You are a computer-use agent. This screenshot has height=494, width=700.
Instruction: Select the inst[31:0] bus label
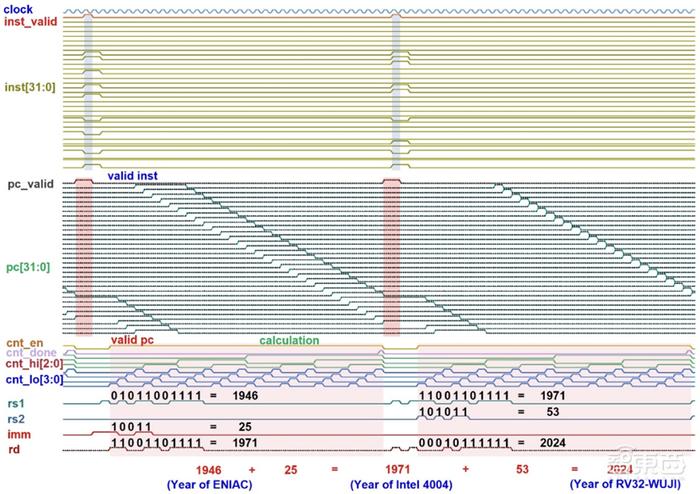[30, 87]
